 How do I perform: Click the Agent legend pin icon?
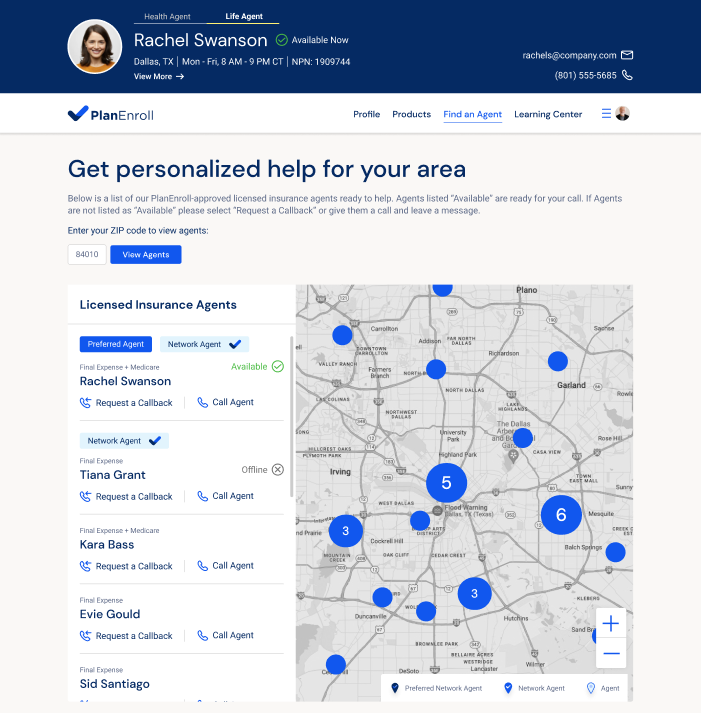(x=591, y=688)
